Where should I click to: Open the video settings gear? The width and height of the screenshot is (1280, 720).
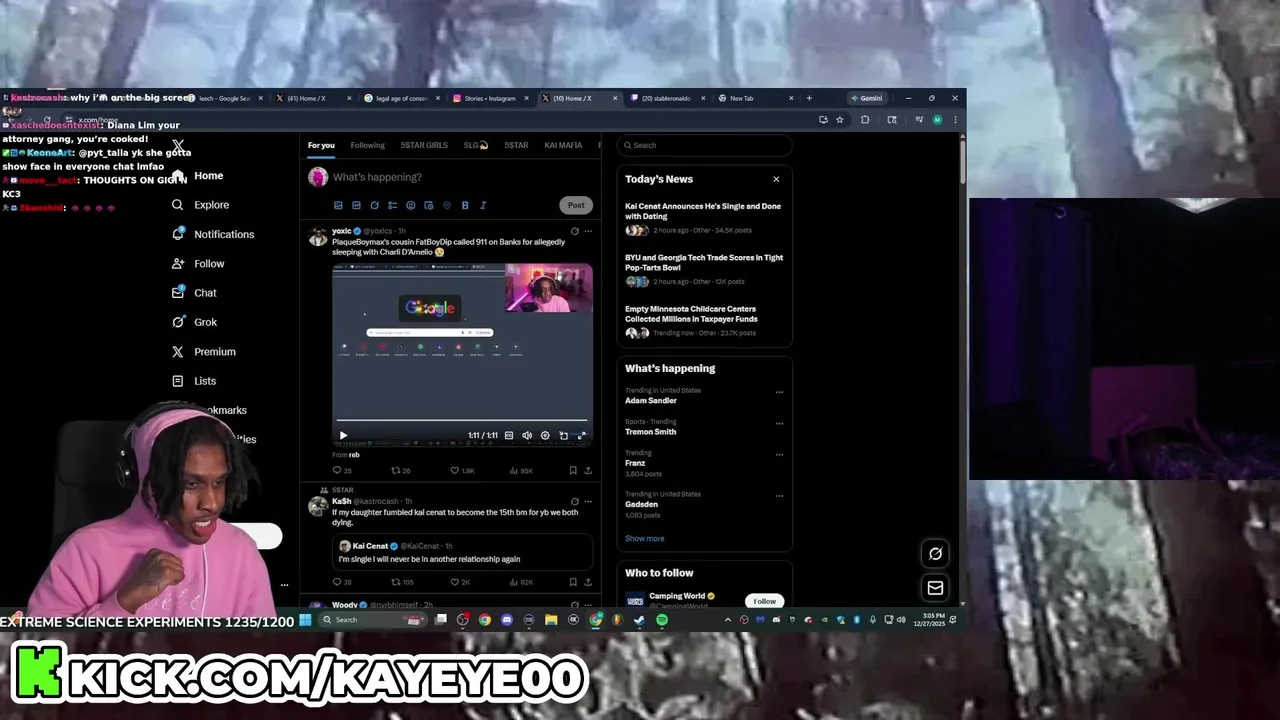pyautogui.click(x=545, y=436)
